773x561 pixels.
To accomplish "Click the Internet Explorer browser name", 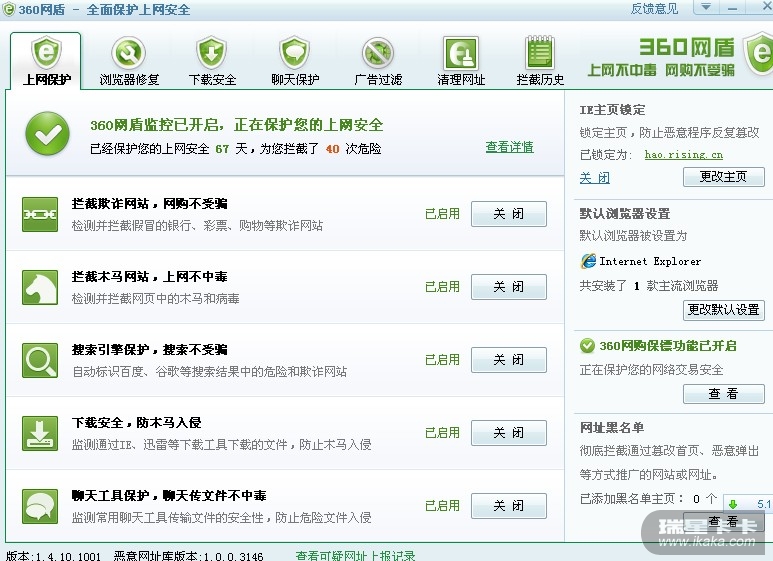I will [650, 261].
